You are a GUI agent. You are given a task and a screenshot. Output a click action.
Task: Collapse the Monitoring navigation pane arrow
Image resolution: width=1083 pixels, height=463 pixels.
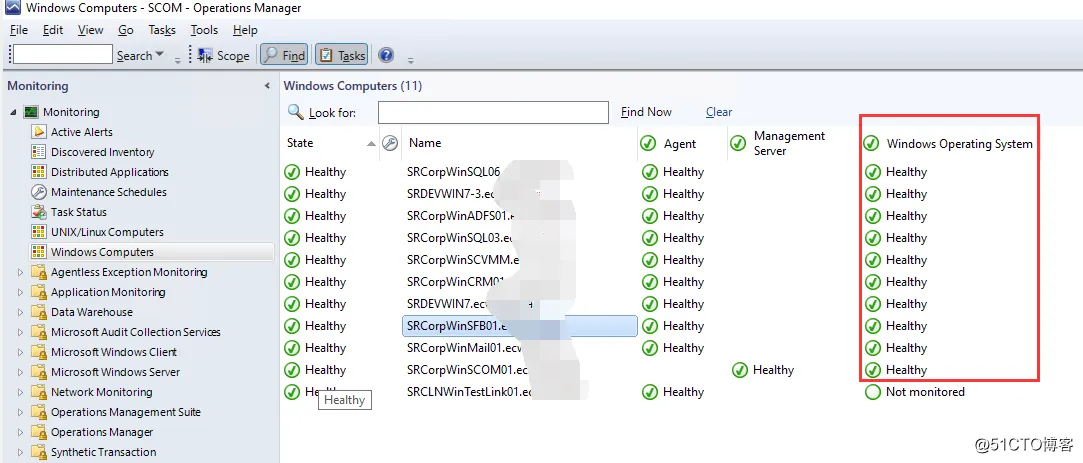(x=267, y=86)
